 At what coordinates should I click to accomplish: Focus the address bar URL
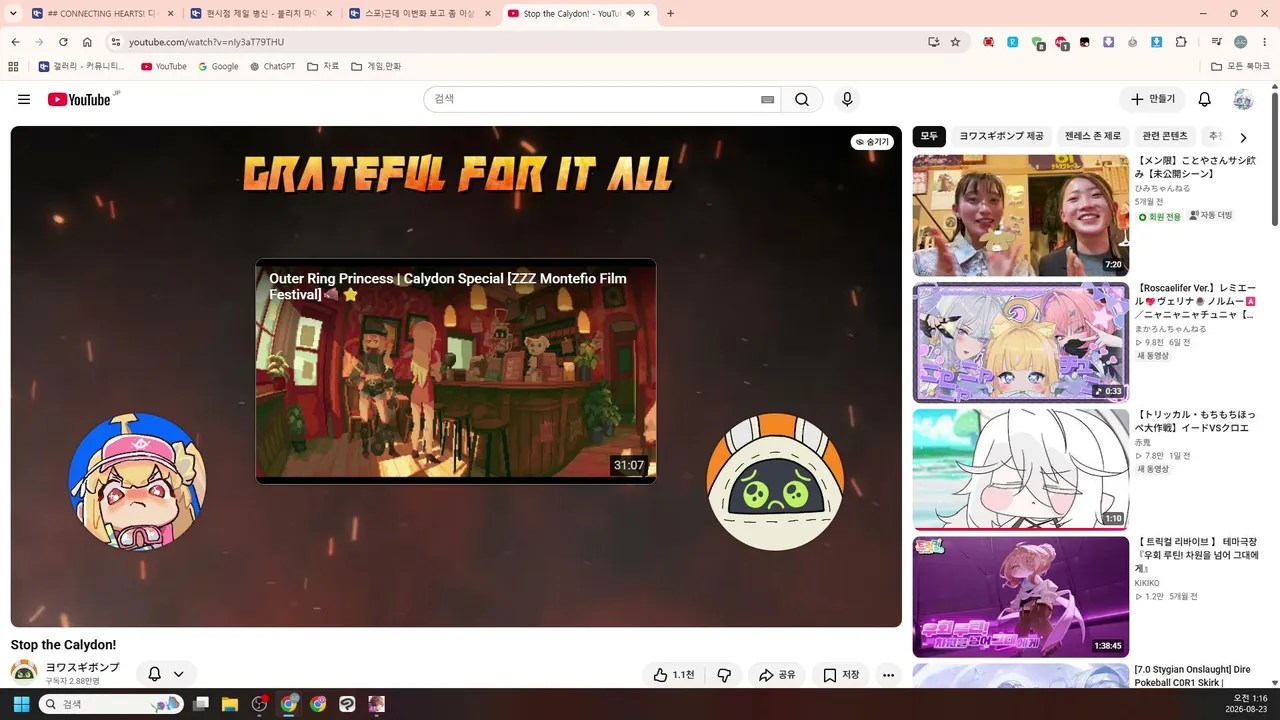click(x=206, y=42)
